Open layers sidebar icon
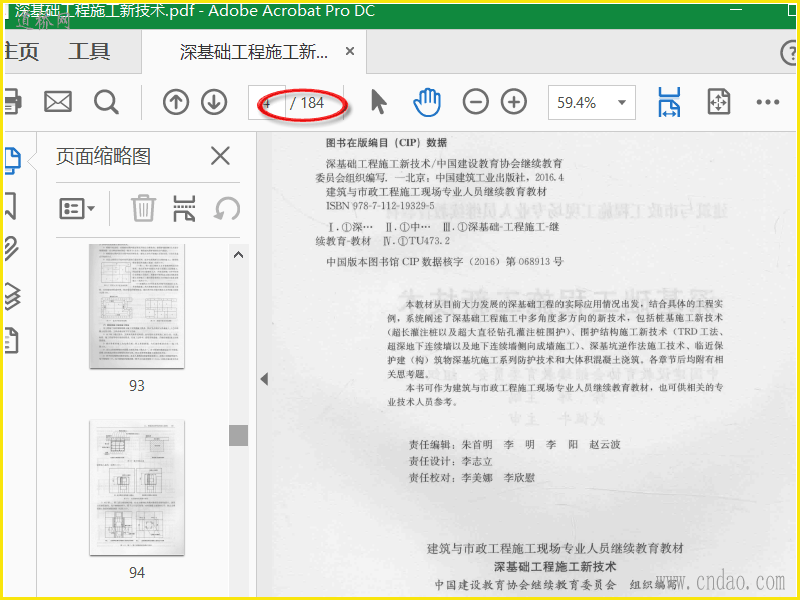This screenshot has height=600, width=800. pos(12,296)
